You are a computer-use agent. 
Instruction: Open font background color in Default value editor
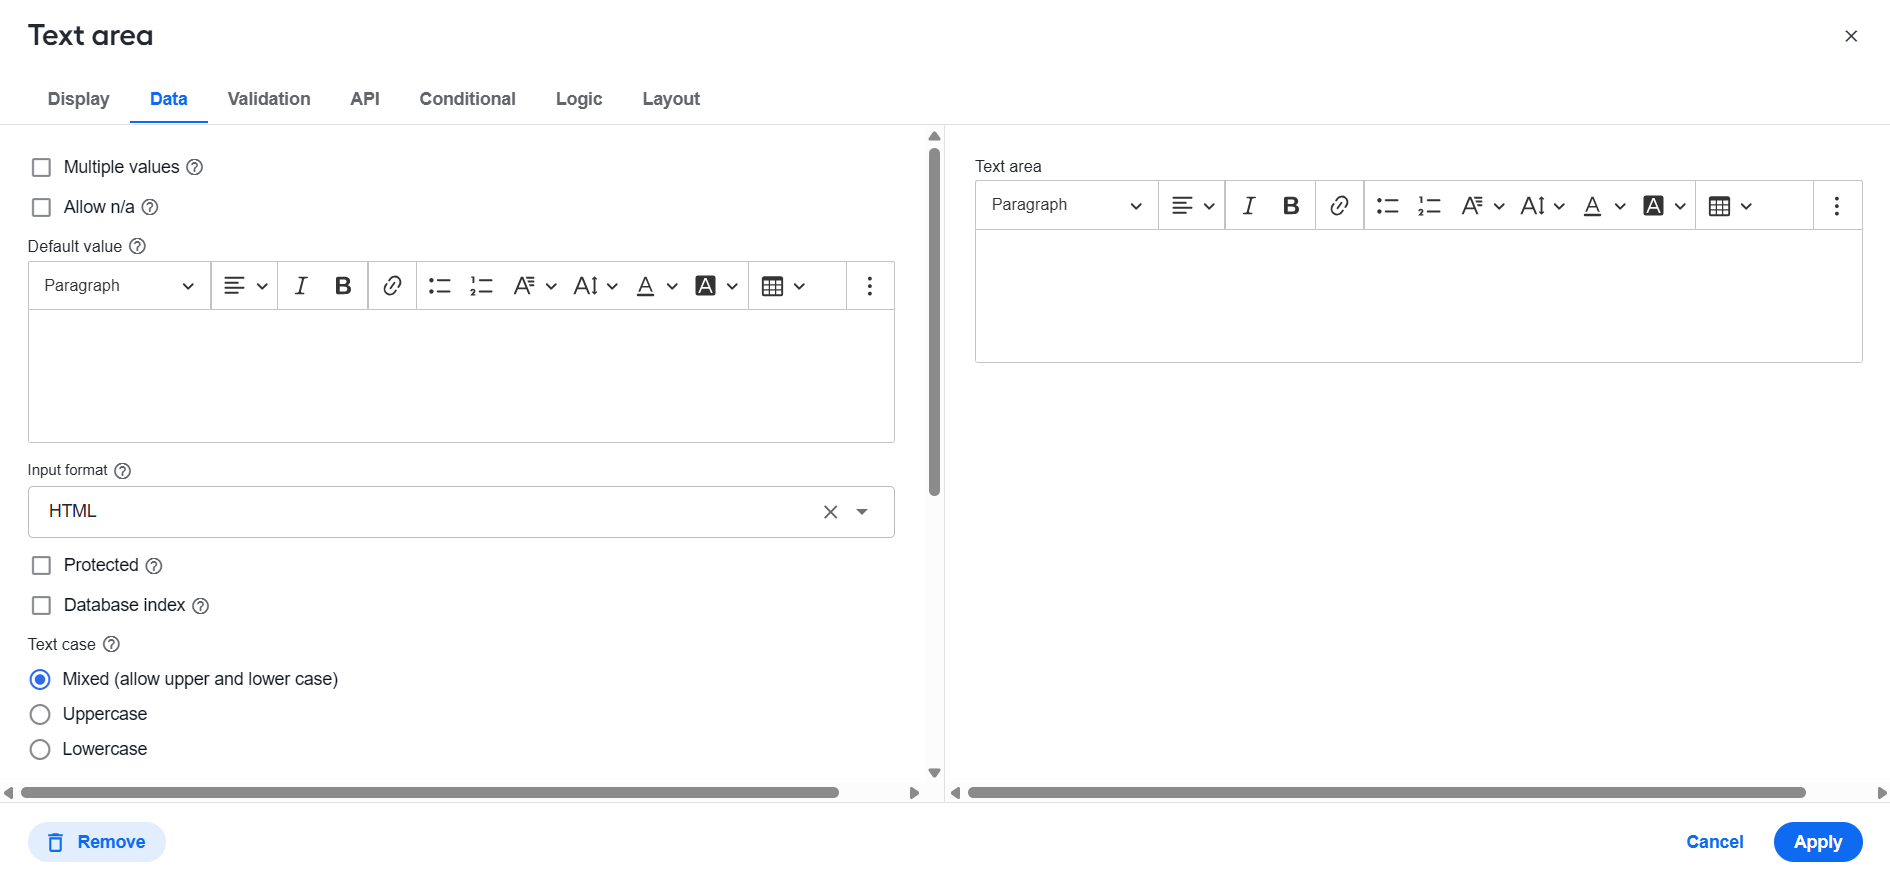click(x=716, y=286)
